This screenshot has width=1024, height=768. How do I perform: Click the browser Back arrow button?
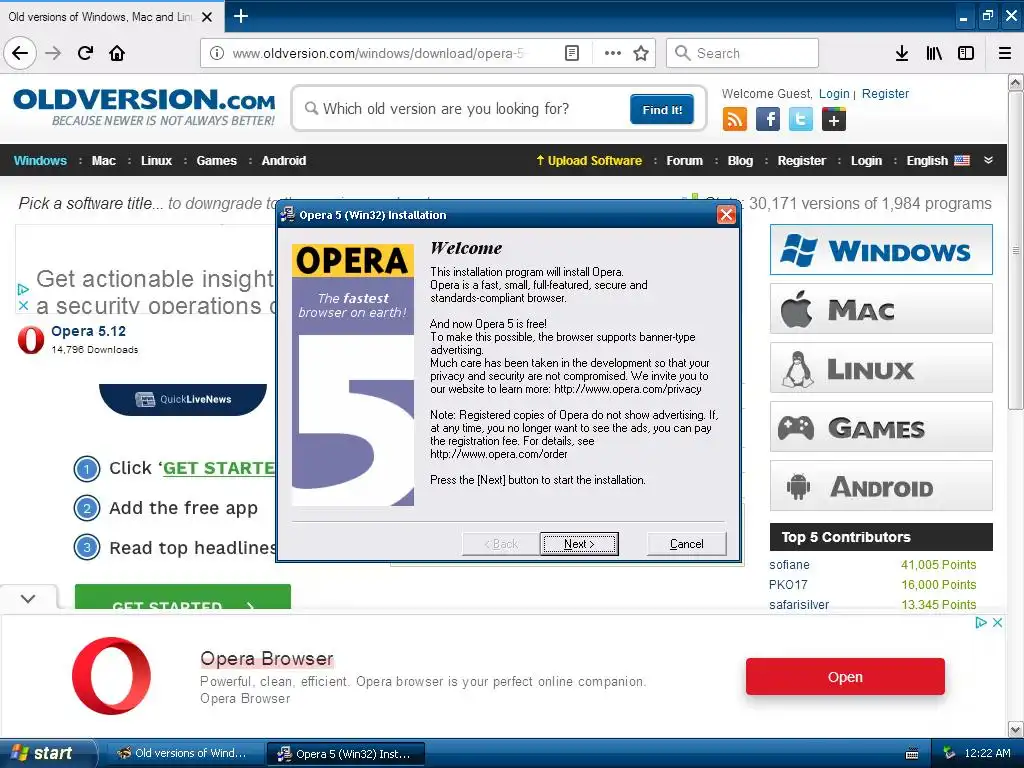click(20, 53)
